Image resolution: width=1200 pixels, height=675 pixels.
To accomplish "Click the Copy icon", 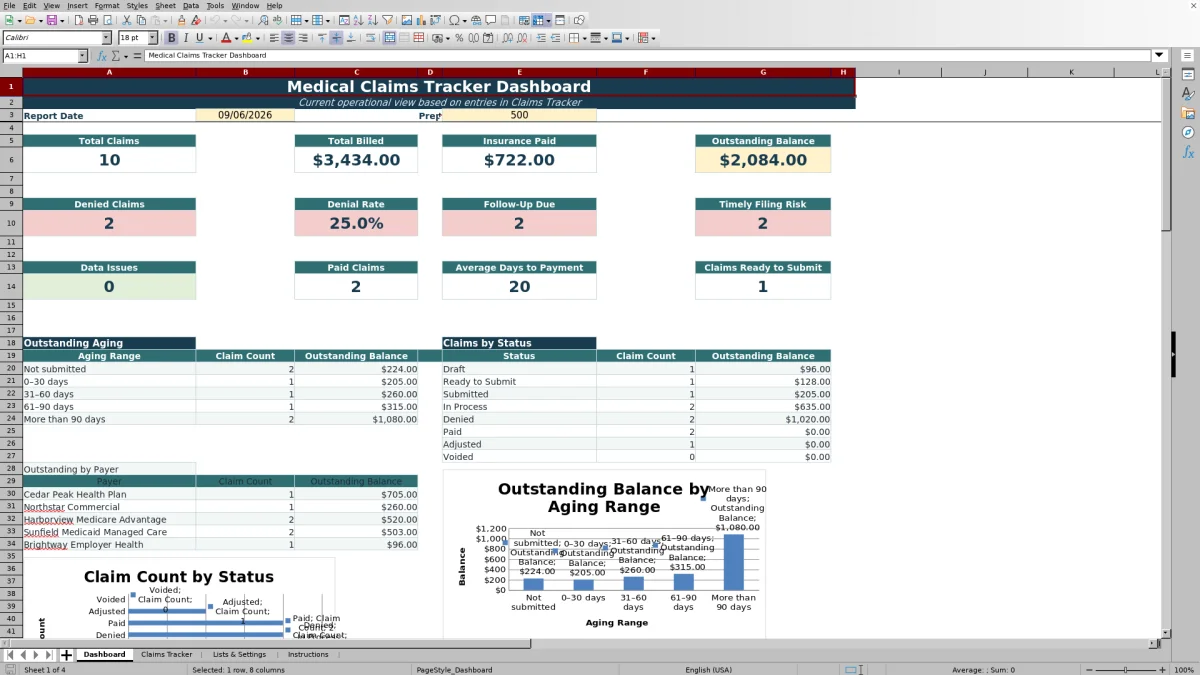I will click(141, 20).
